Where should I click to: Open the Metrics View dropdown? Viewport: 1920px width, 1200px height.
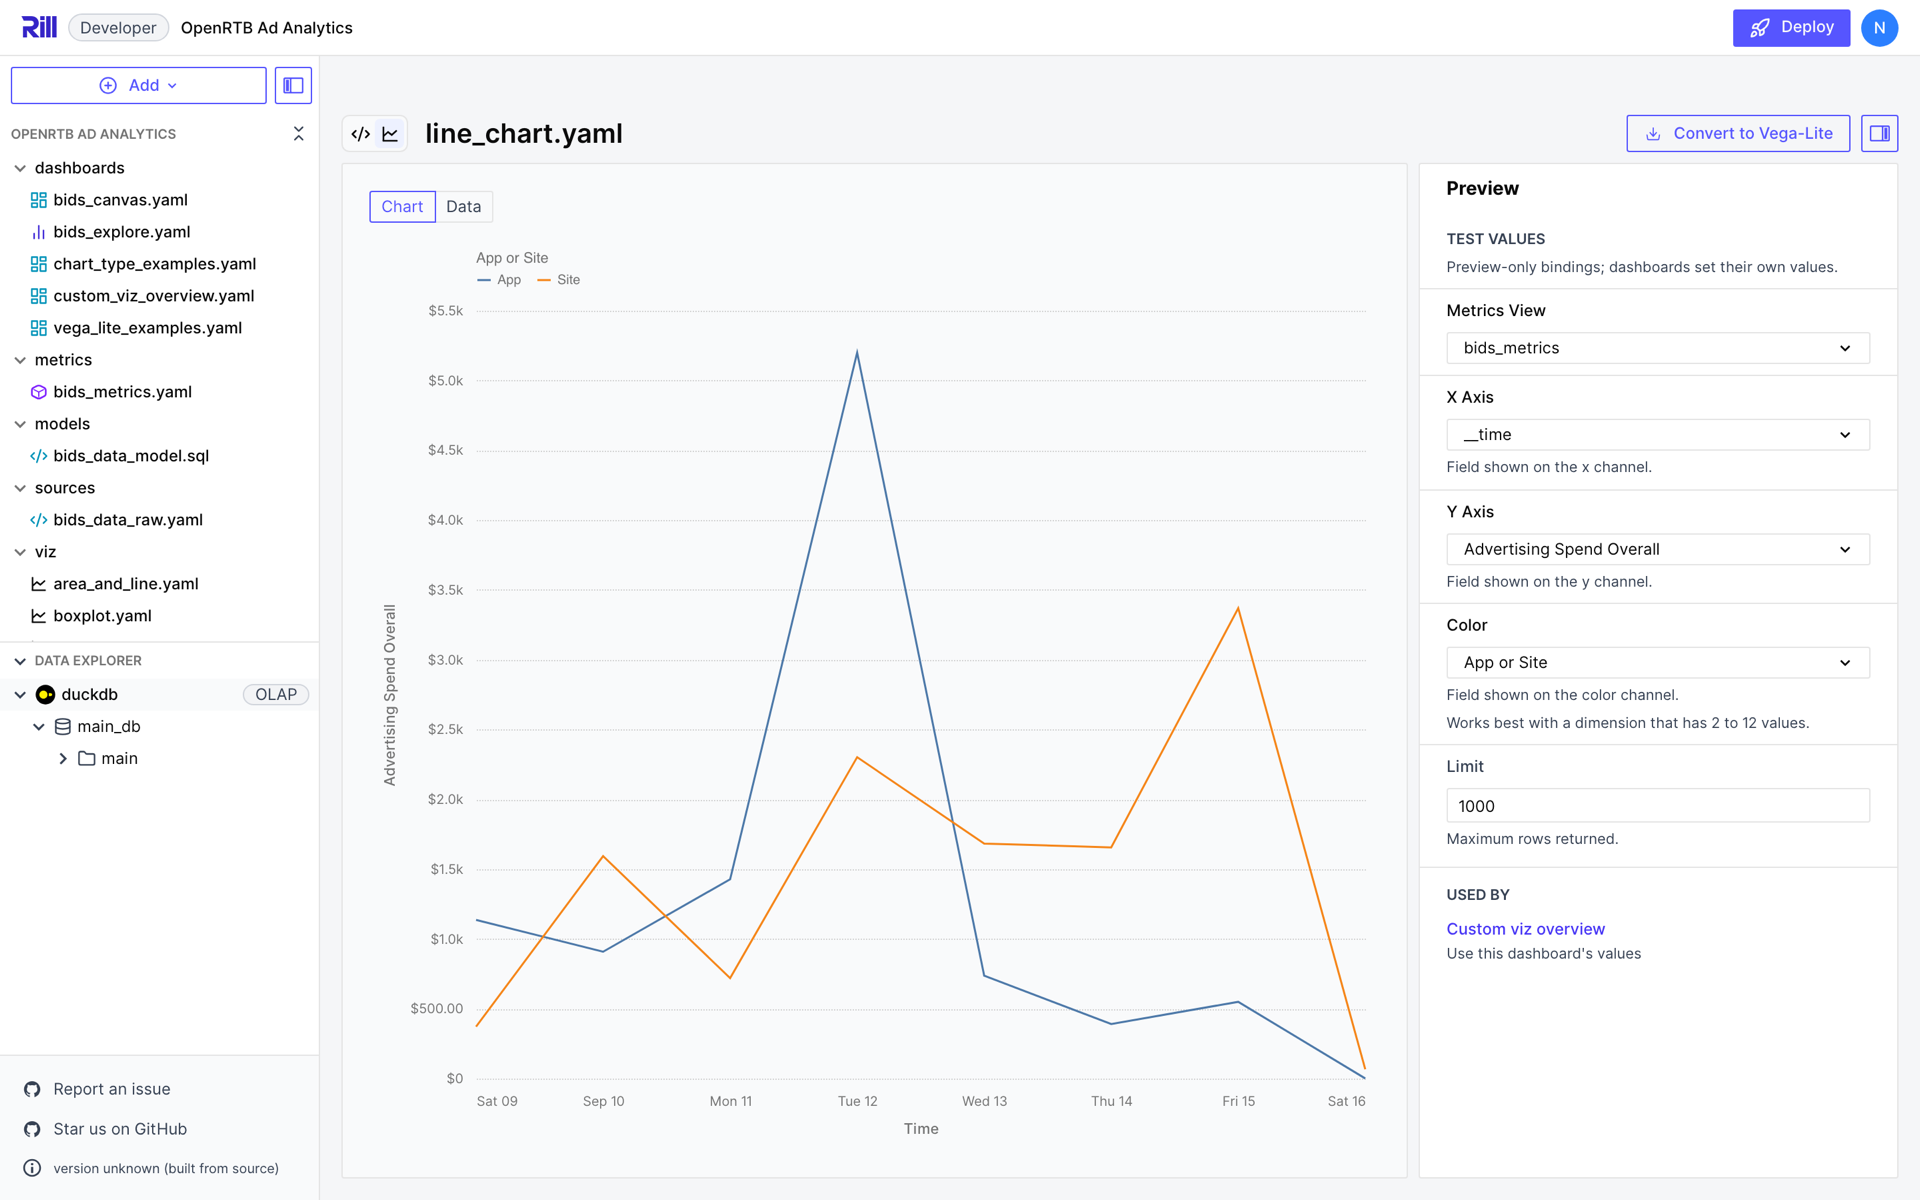(x=1657, y=348)
